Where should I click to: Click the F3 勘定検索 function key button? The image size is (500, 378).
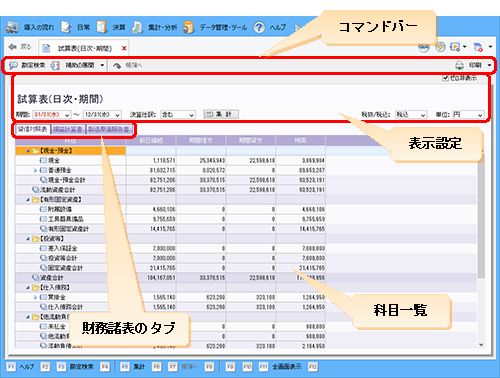[75, 367]
